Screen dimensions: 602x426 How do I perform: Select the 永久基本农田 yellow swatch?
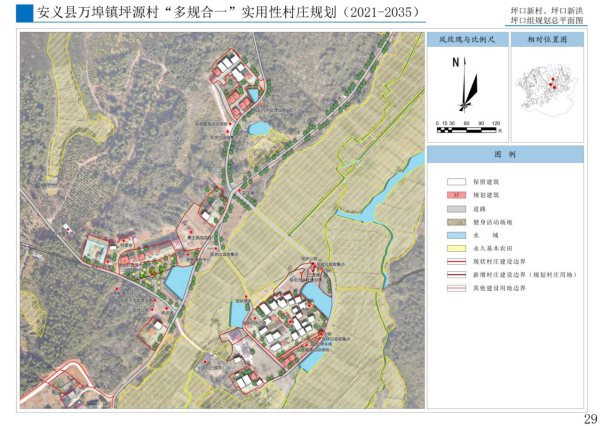pos(455,247)
